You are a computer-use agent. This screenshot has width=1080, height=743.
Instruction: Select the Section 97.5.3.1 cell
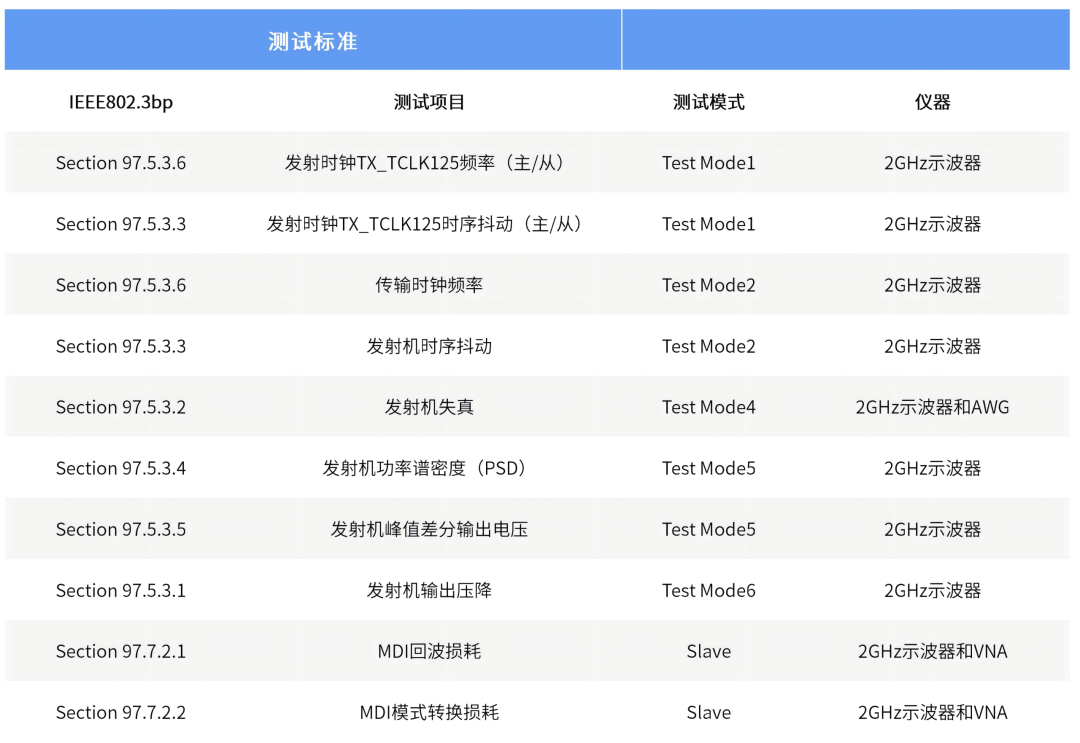[x=121, y=590]
